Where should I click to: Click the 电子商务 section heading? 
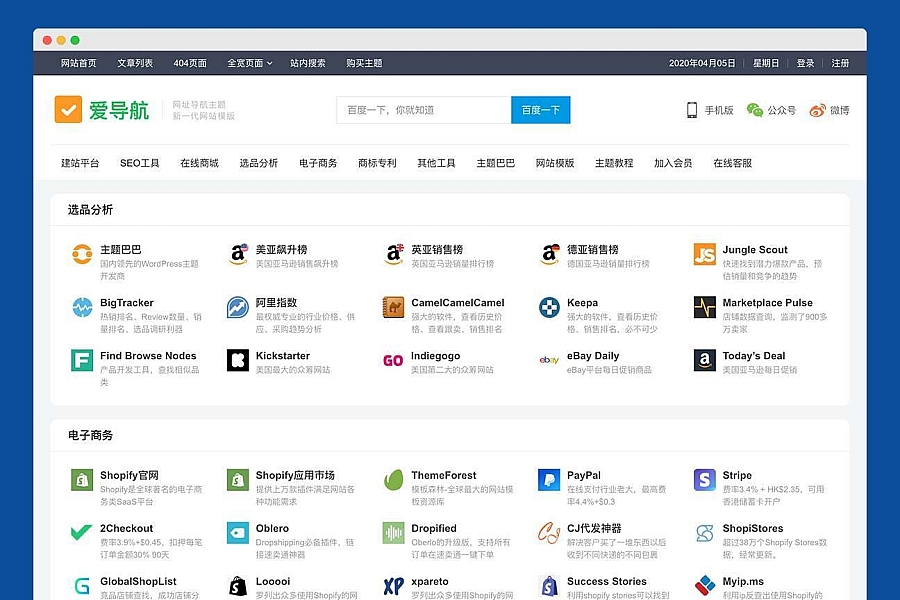(x=90, y=435)
